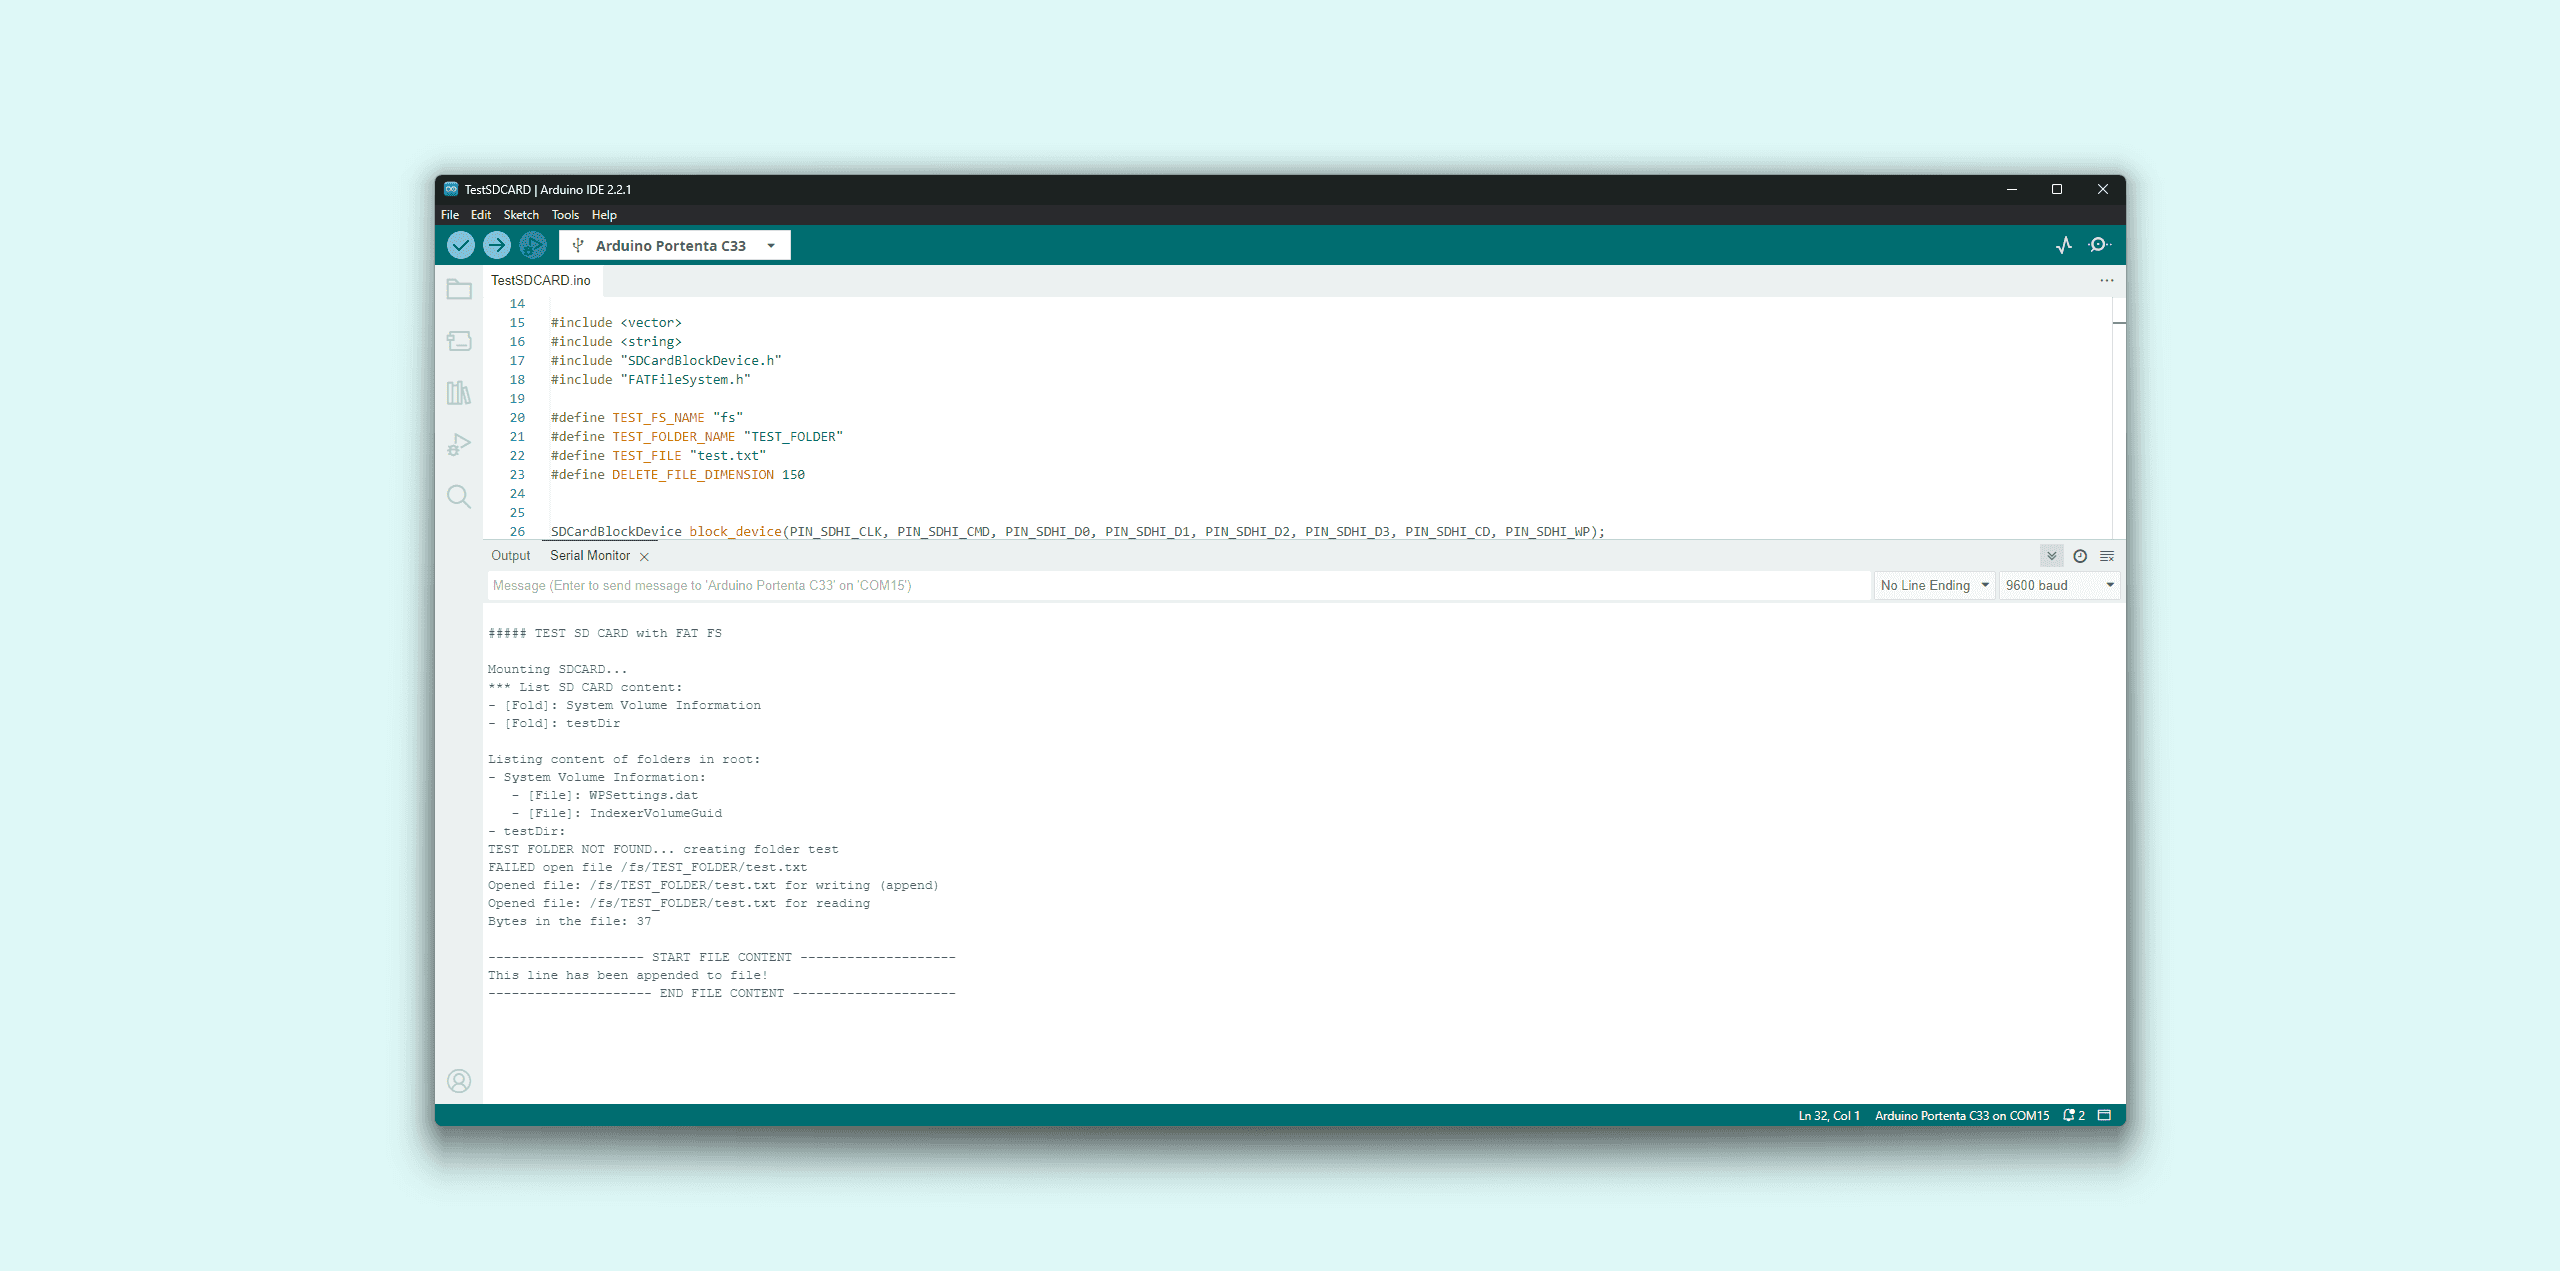Open the Arduino Portenta C33 board selector
This screenshot has width=2560, height=1271.
coord(674,245)
